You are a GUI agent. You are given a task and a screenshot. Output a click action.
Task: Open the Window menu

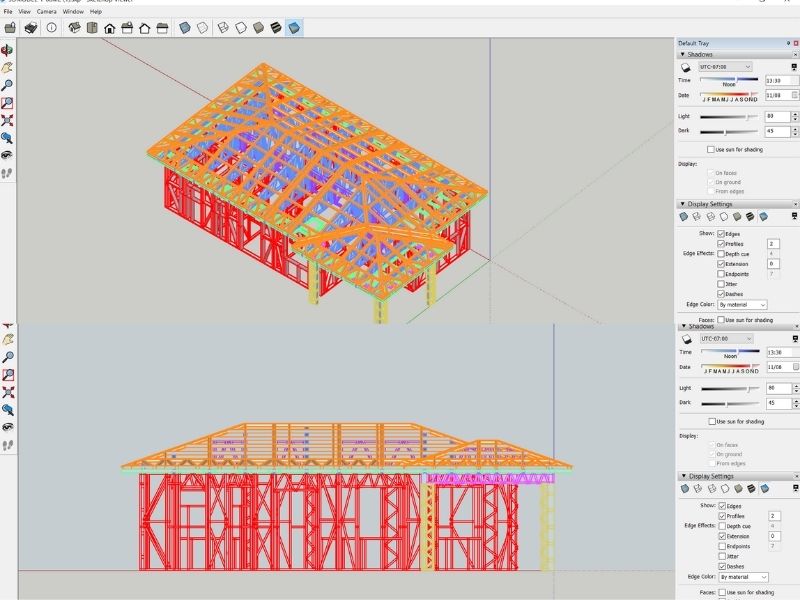[73, 11]
